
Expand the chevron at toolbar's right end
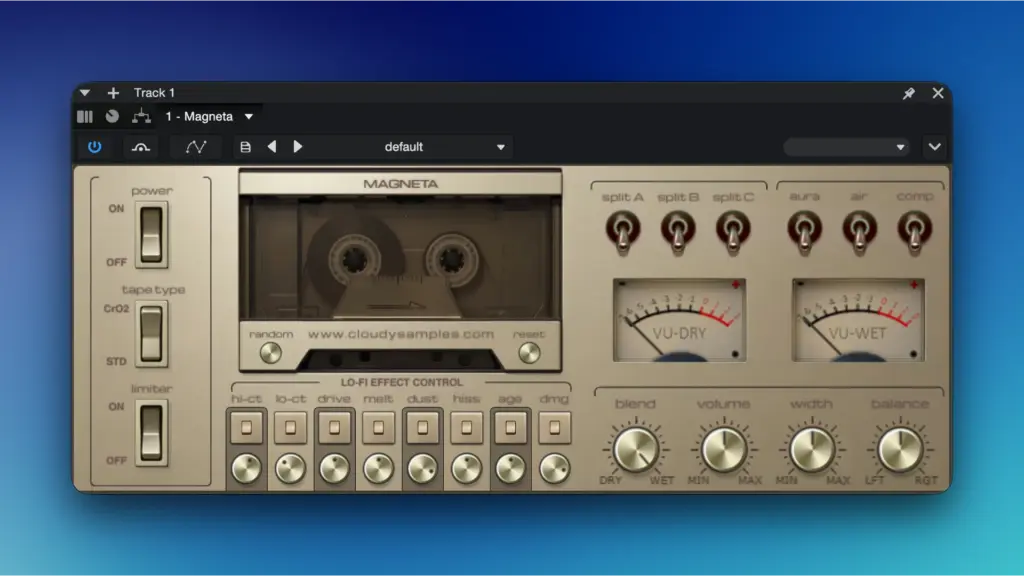[935, 147]
